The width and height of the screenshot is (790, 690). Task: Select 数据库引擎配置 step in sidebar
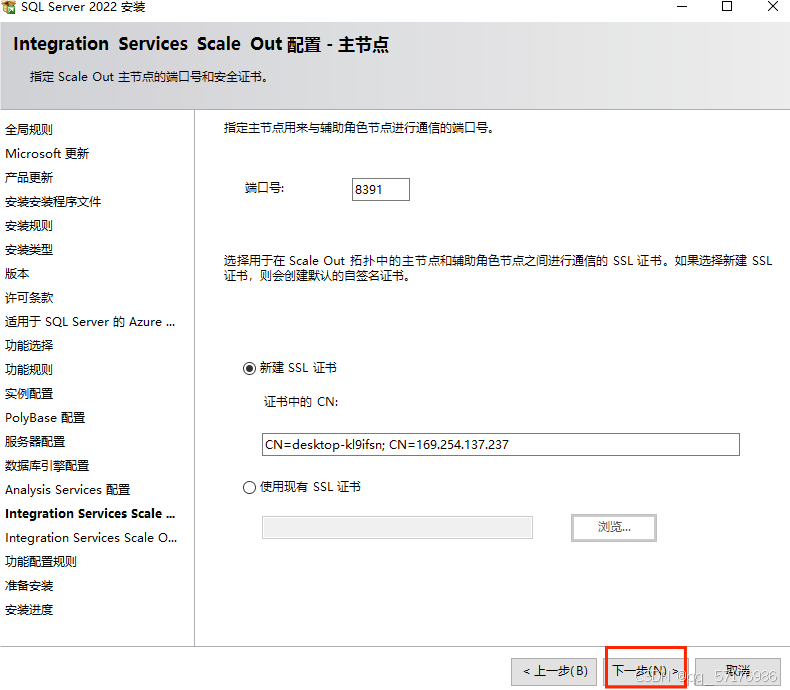47,465
